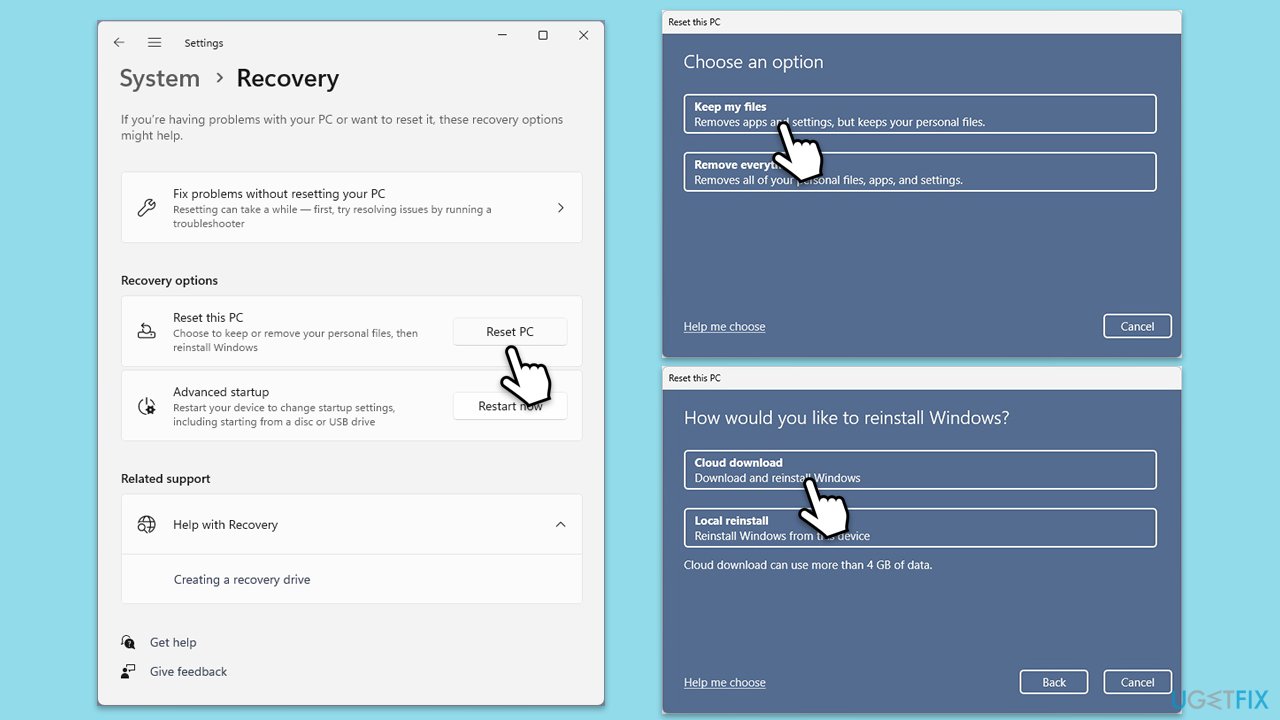The image size is (1280, 720).
Task: Click the Reset this PC icon
Action: pos(146,331)
